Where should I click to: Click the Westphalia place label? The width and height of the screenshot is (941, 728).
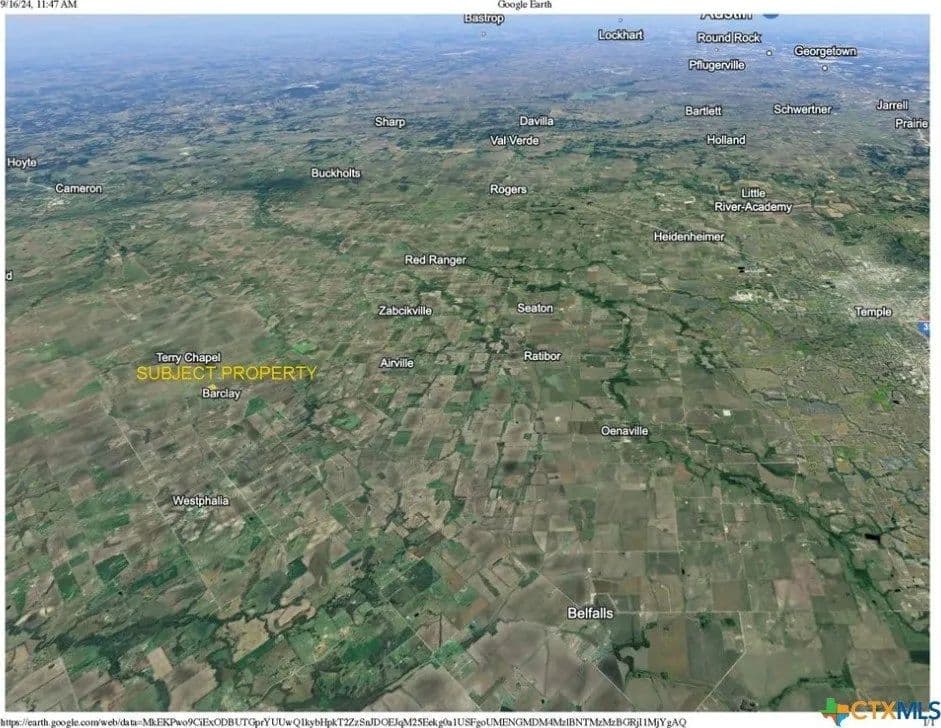point(200,500)
